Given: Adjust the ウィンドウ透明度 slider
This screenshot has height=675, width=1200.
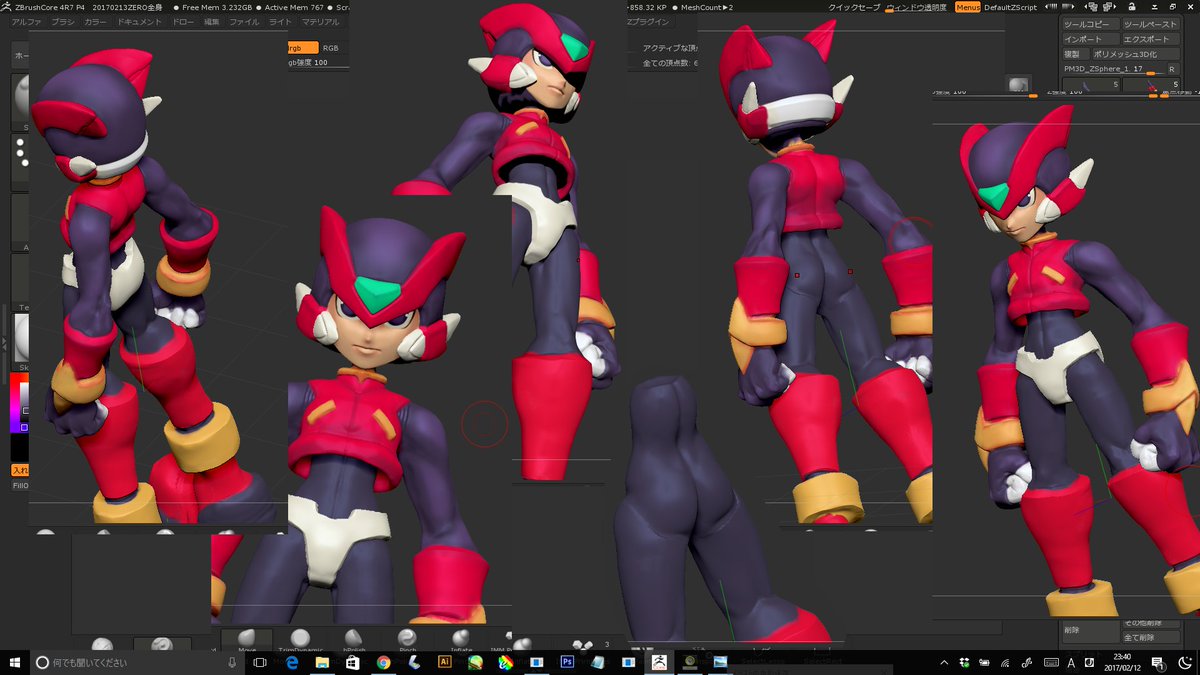Looking at the screenshot, I should (918, 7).
